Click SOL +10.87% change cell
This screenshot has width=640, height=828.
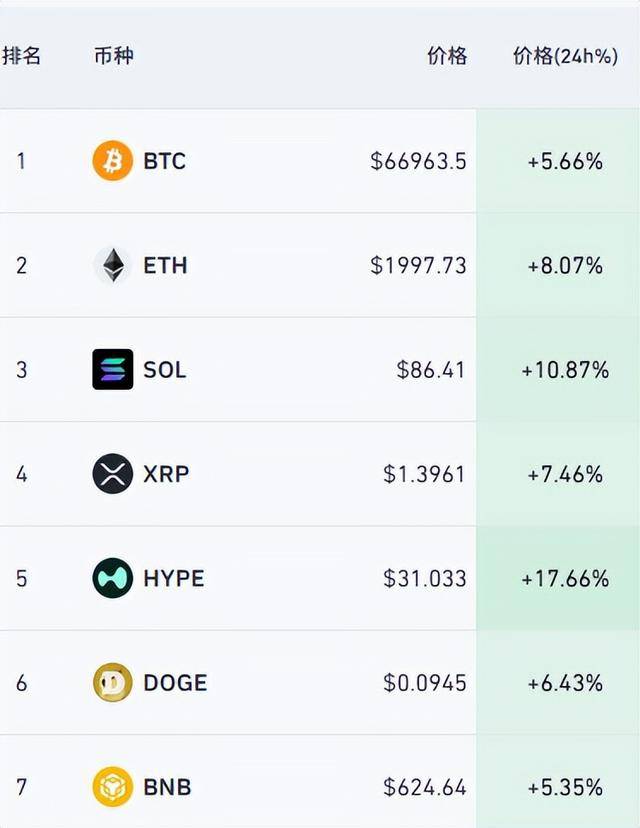pos(565,370)
